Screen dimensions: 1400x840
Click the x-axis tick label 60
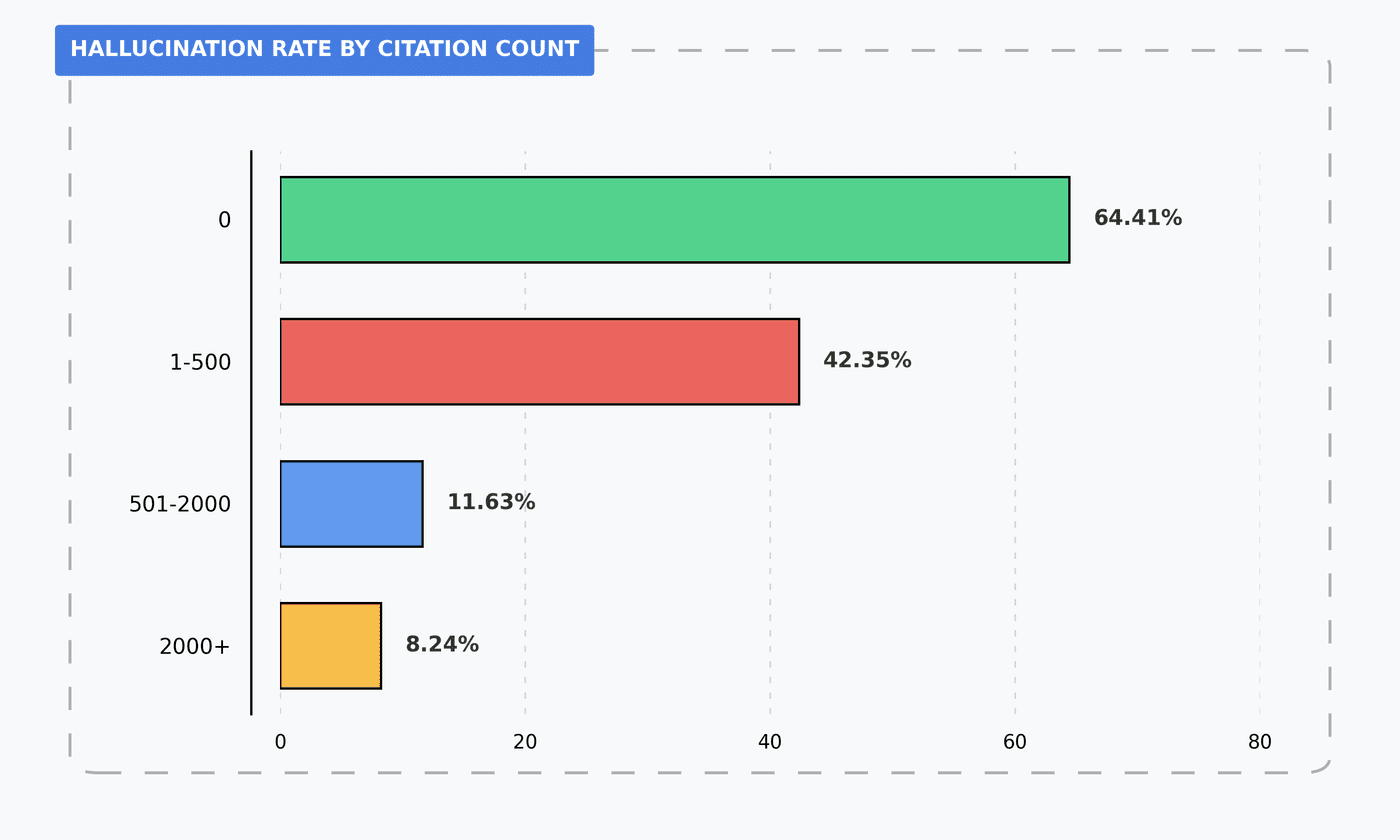coord(1015,742)
